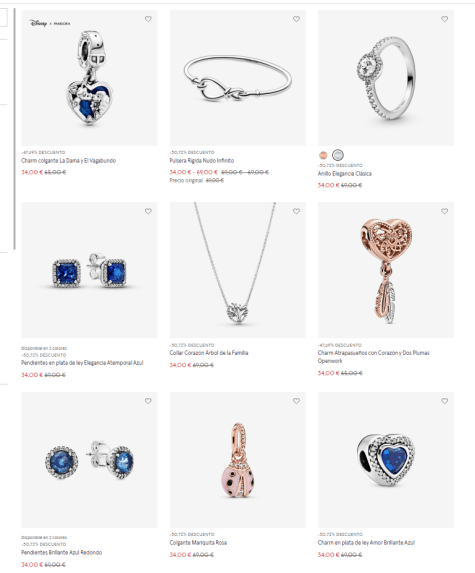Viewport: 475px width, 573px height.
Task: Wishlist the Charm Amor Brillante Azul
Action: pyautogui.click(x=444, y=401)
